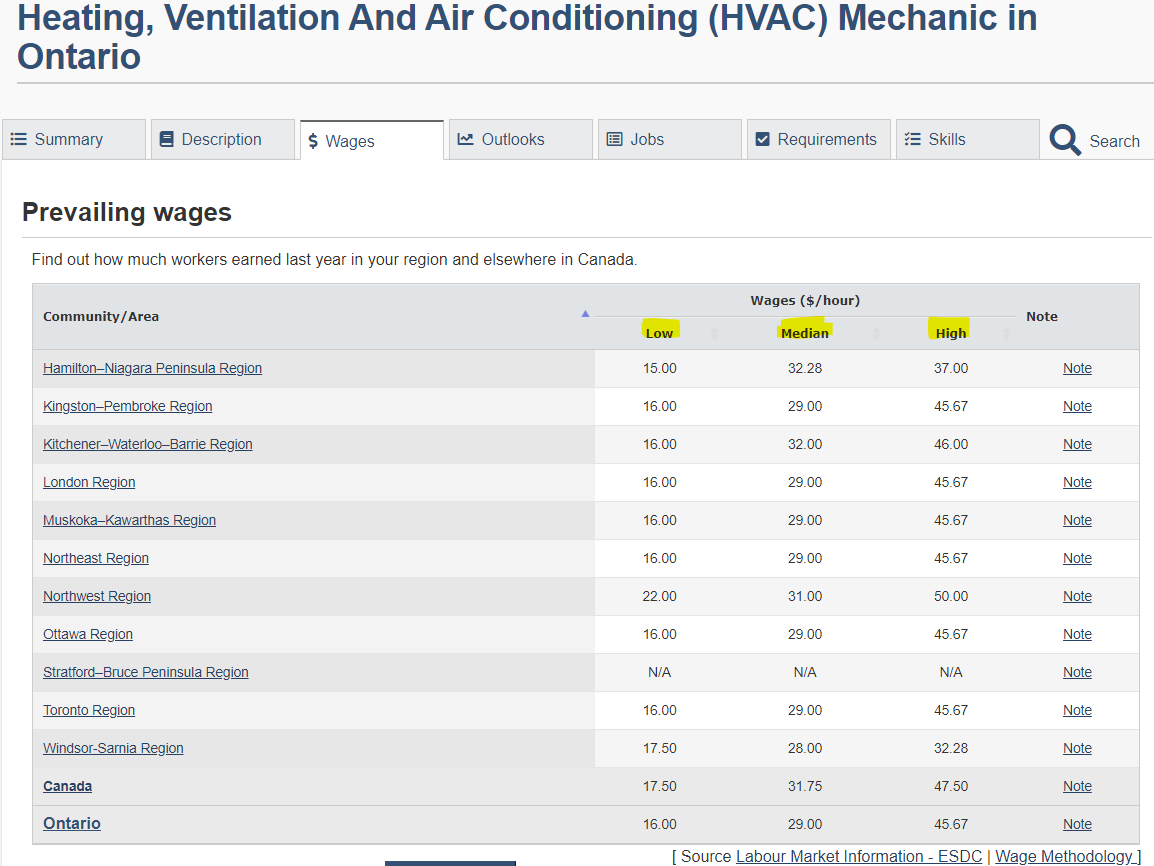This screenshot has width=1154, height=866.
Task: Sort by Median wage column arrows
Action: tap(876, 333)
